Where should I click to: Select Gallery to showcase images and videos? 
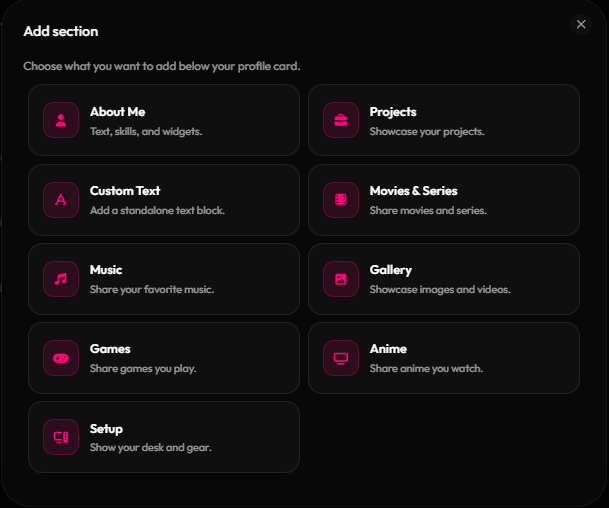444,279
